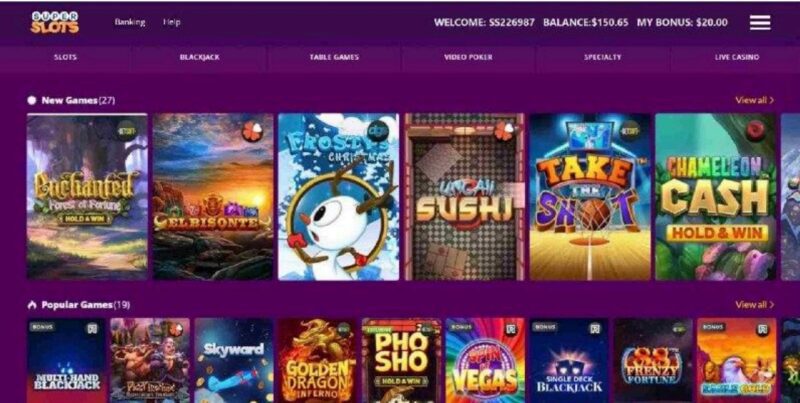Viewport: 800px width, 403px height.
Task: Expand Popular Games with View all
Action: (754, 305)
